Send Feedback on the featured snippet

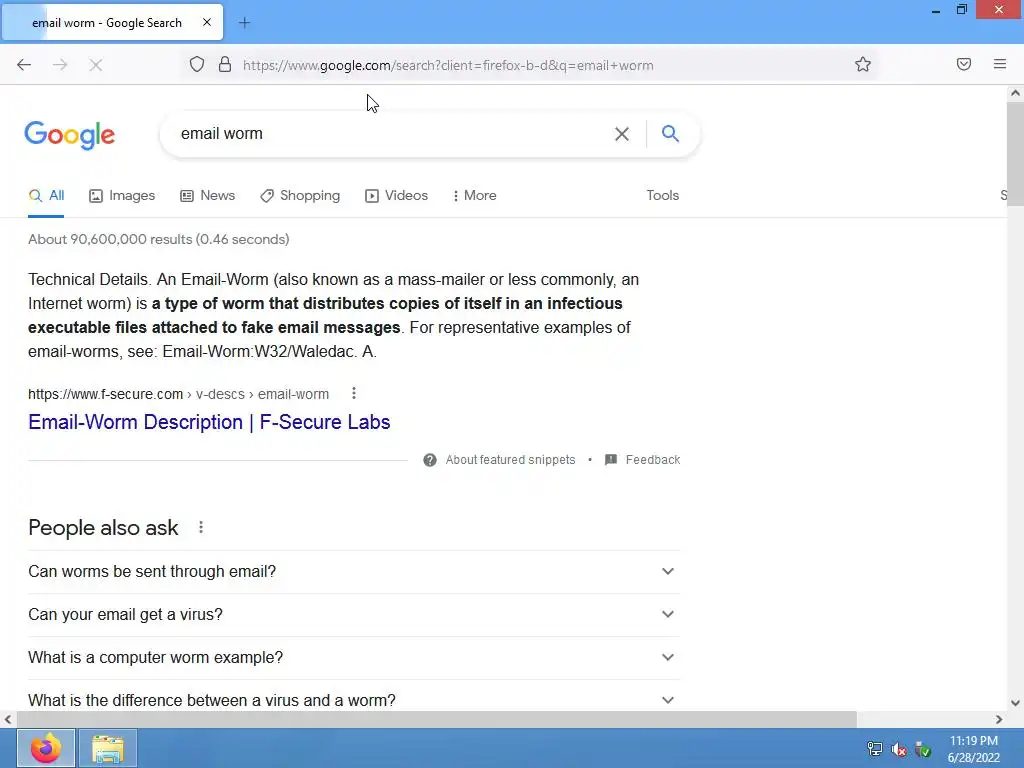(643, 460)
